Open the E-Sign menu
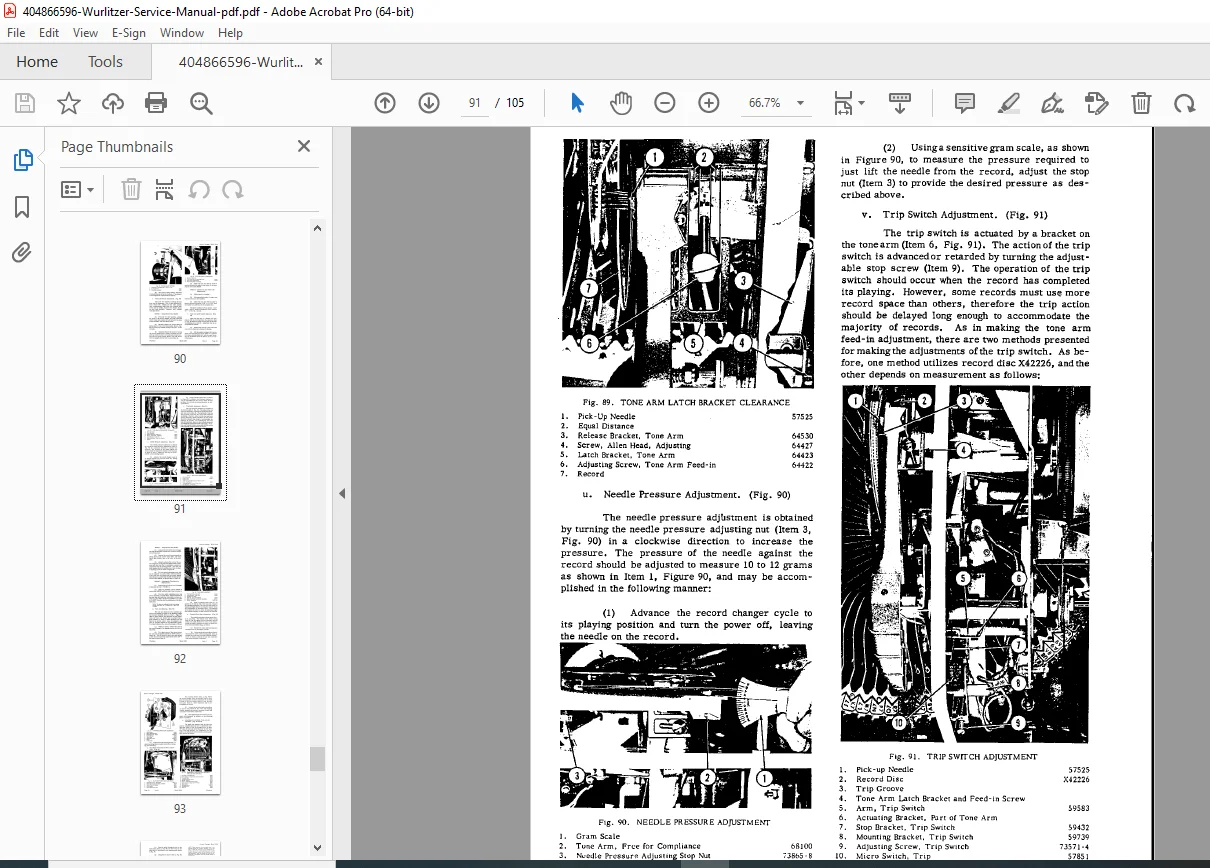1210x868 pixels. (129, 33)
